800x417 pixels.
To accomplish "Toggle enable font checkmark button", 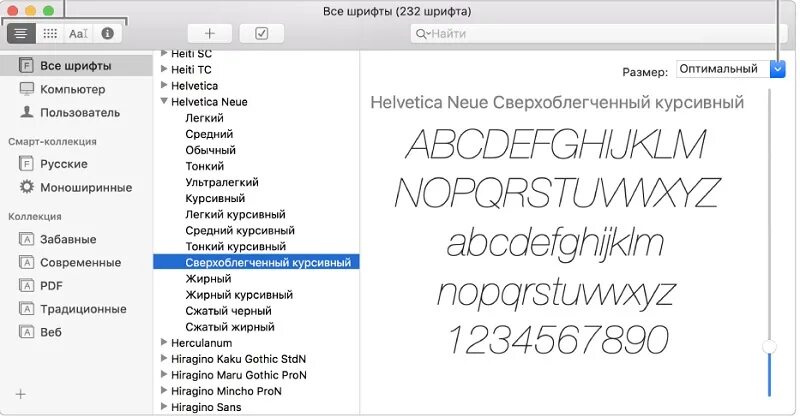I will pos(261,34).
